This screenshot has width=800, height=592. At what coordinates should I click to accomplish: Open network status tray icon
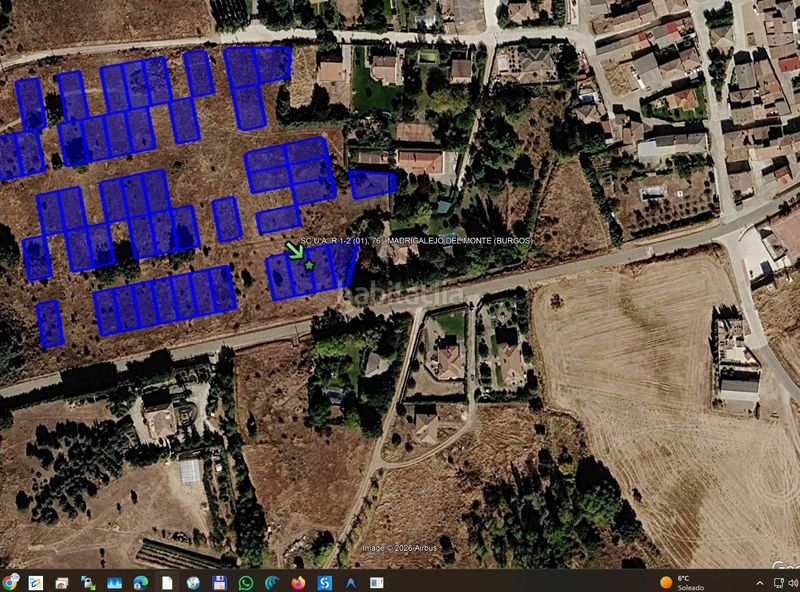point(779,583)
